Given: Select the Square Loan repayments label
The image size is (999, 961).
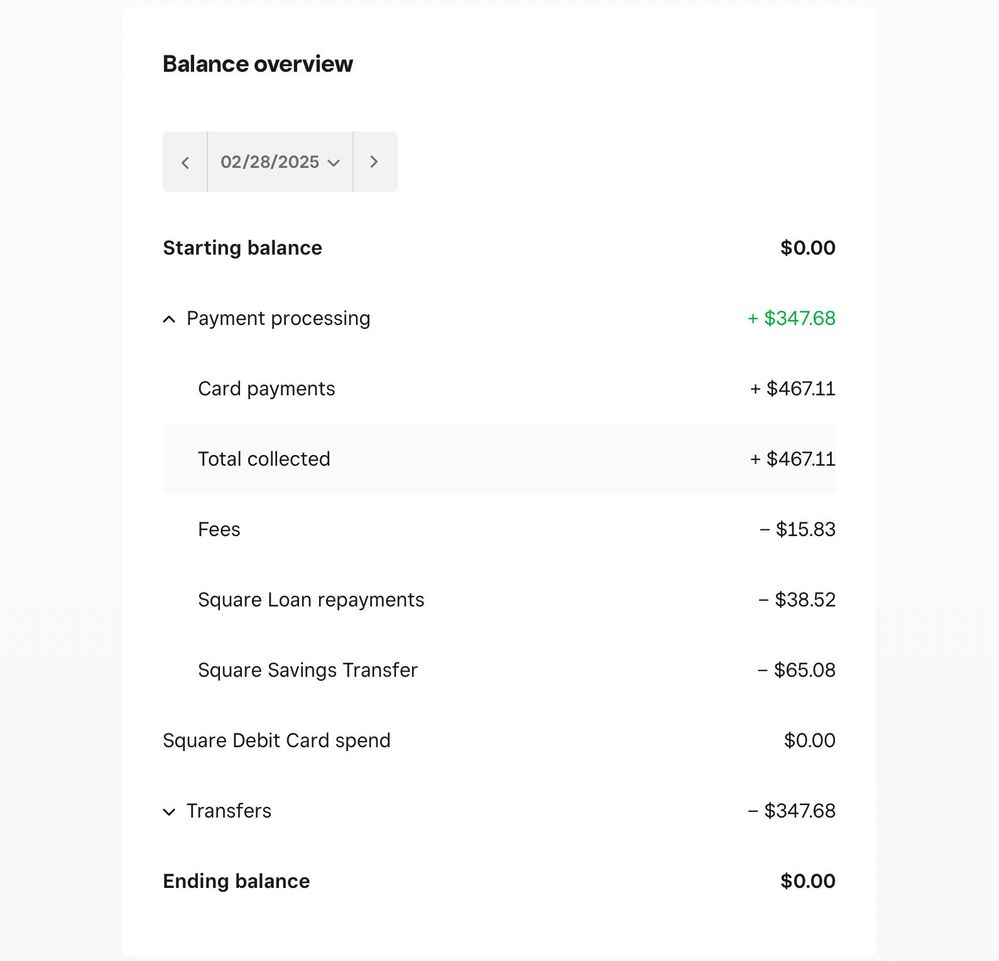Looking at the screenshot, I should [x=311, y=600].
